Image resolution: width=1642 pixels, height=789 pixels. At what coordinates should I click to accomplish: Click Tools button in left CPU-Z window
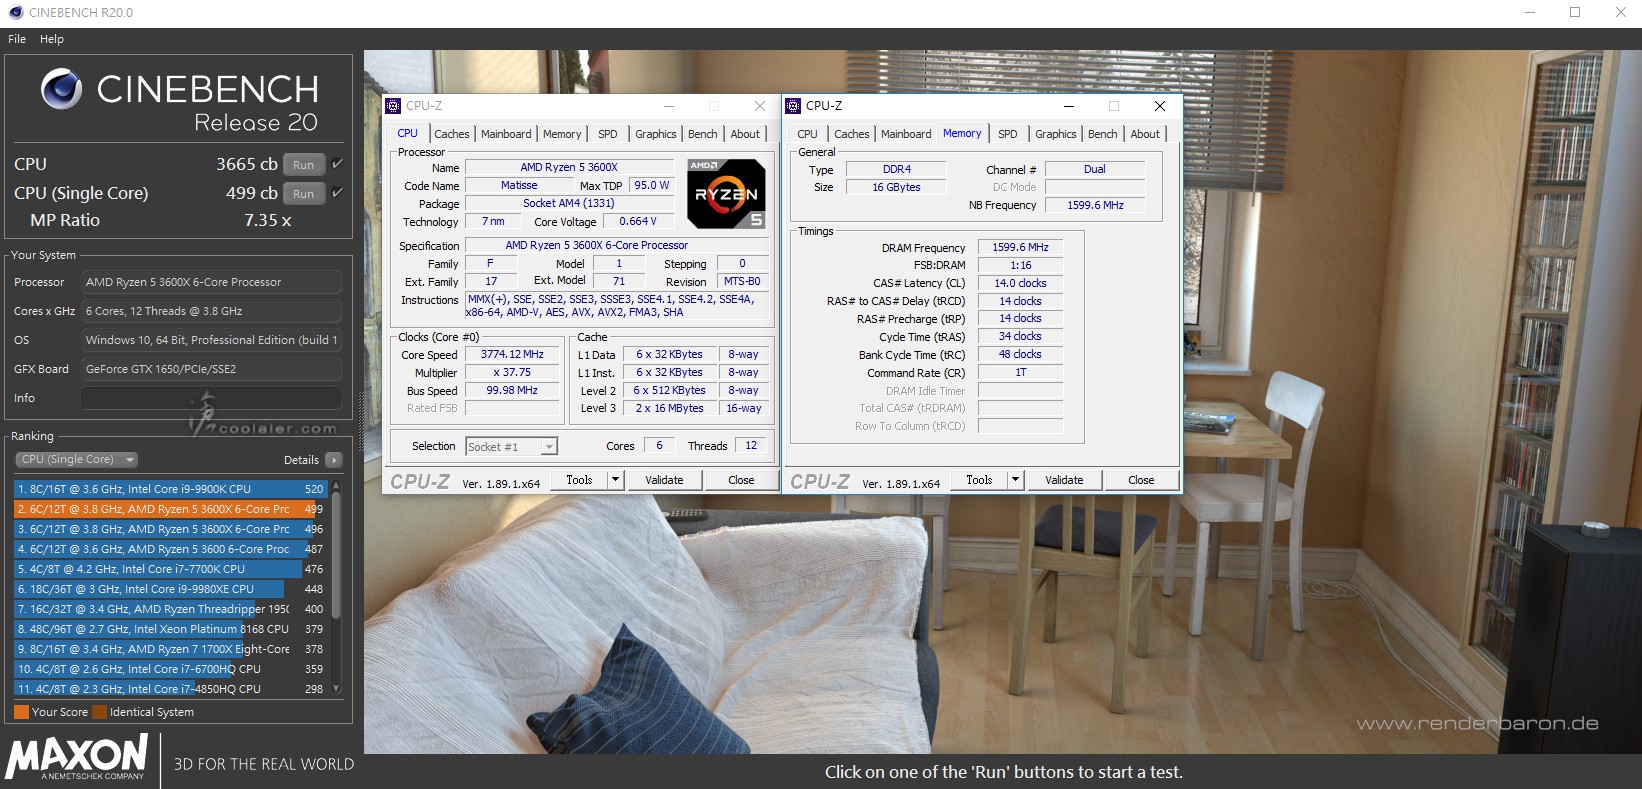[579, 480]
